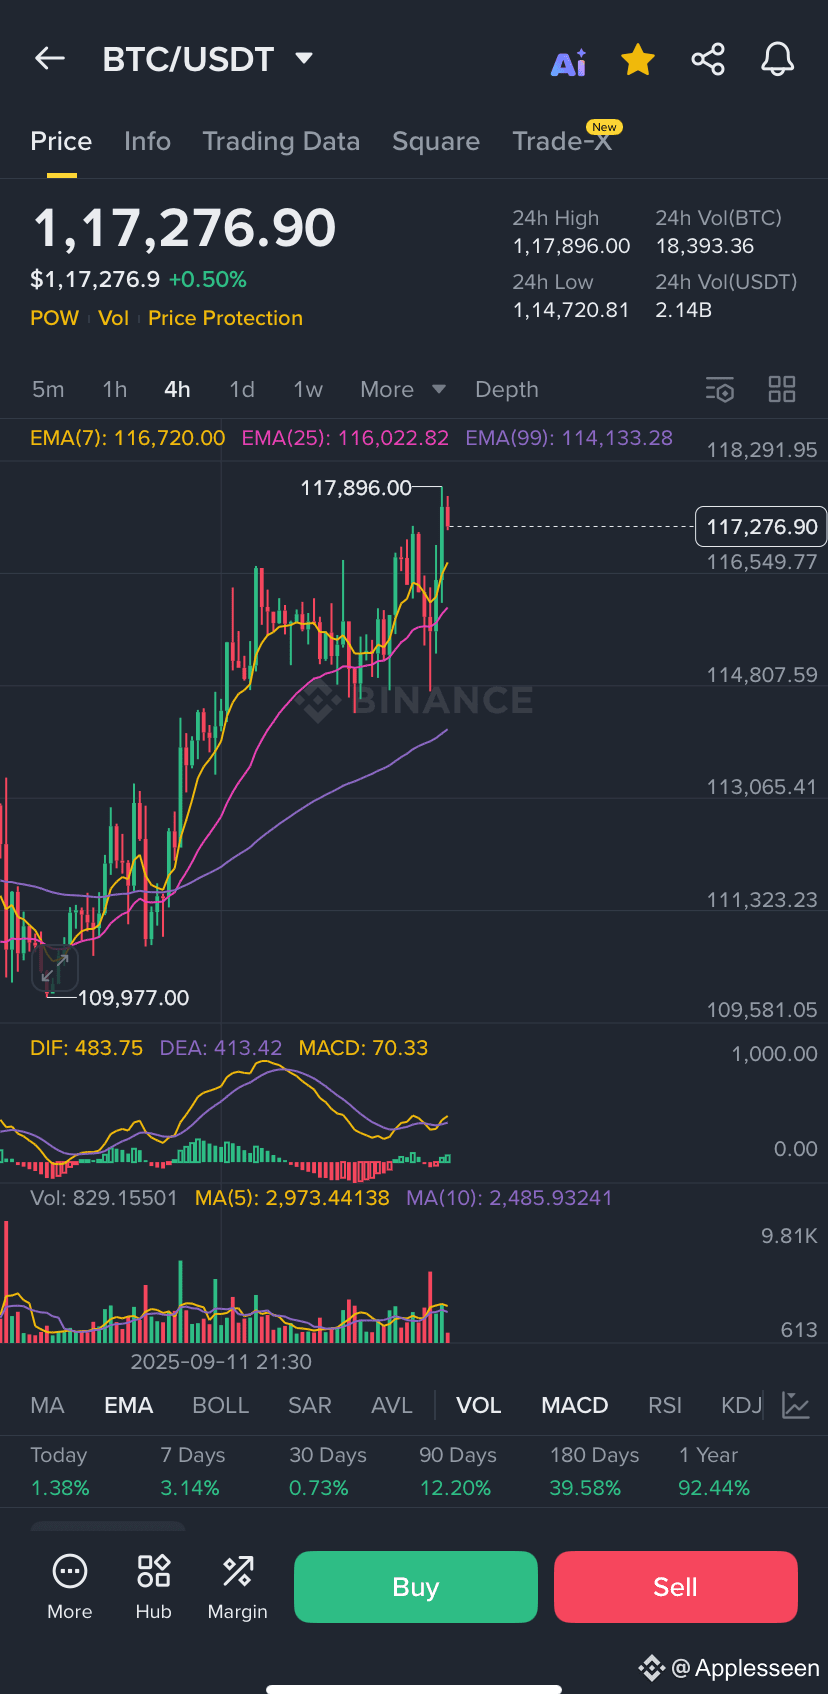The height and width of the screenshot is (1694, 828).
Task: Tap the 109,977.00 low marker on chart
Action: pos(133,998)
